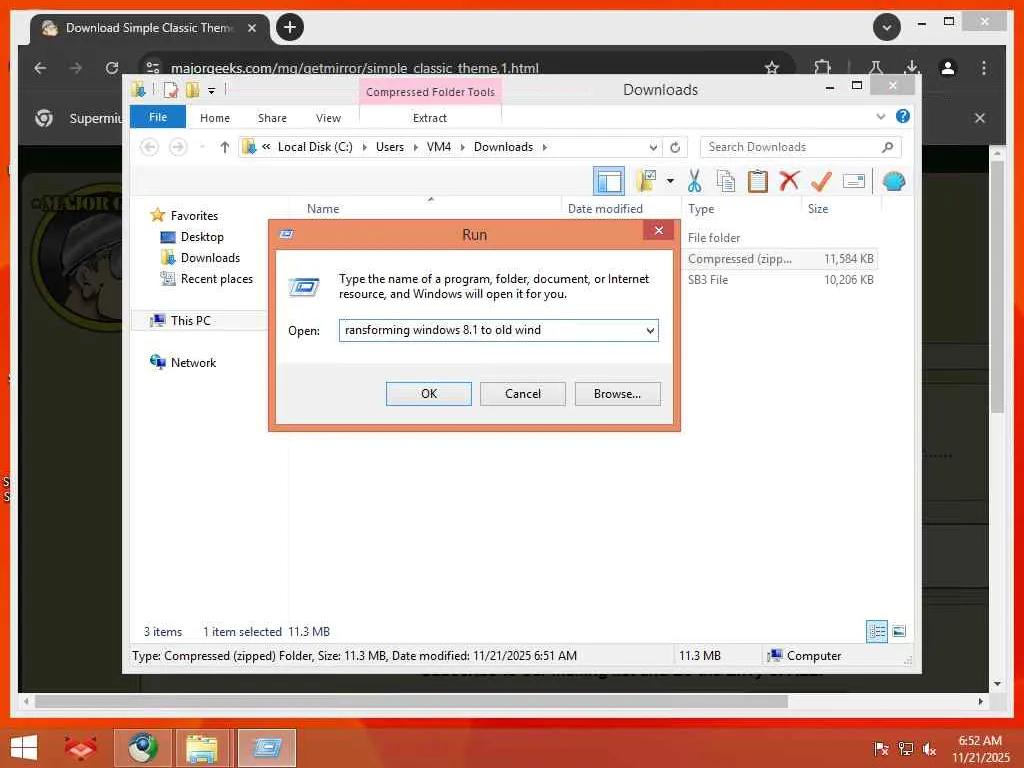The width and height of the screenshot is (1024, 768).
Task: Open new tab with plus button
Action: click(290, 27)
